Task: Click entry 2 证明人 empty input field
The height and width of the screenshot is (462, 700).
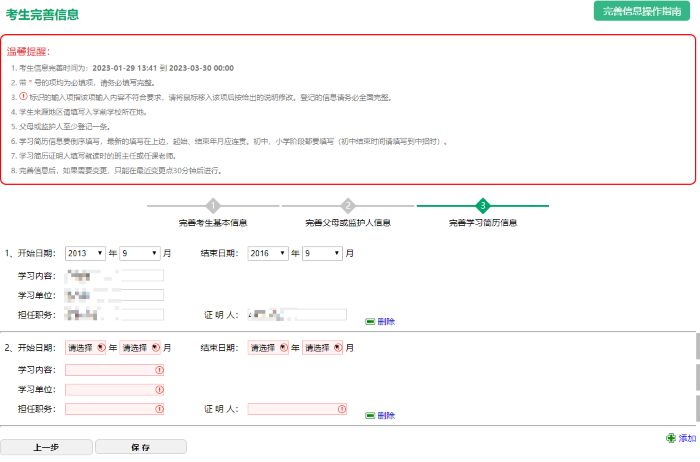Action: click(x=297, y=409)
